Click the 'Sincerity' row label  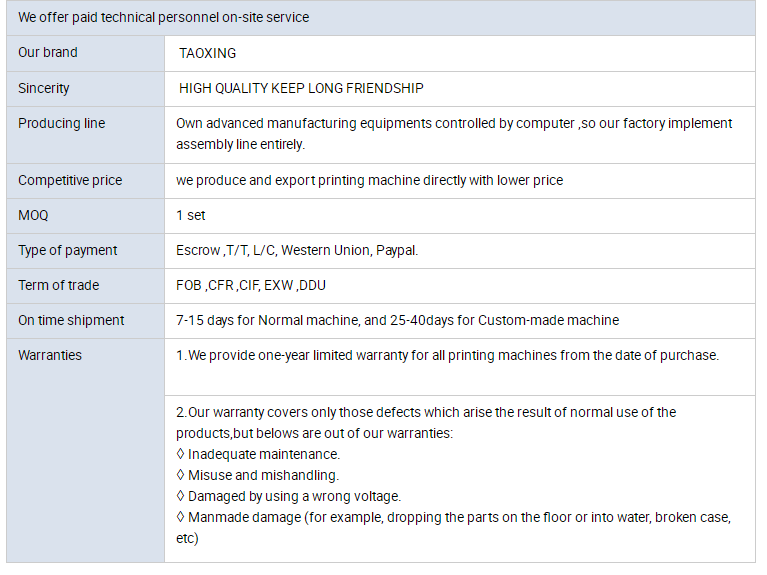[x=44, y=88]
